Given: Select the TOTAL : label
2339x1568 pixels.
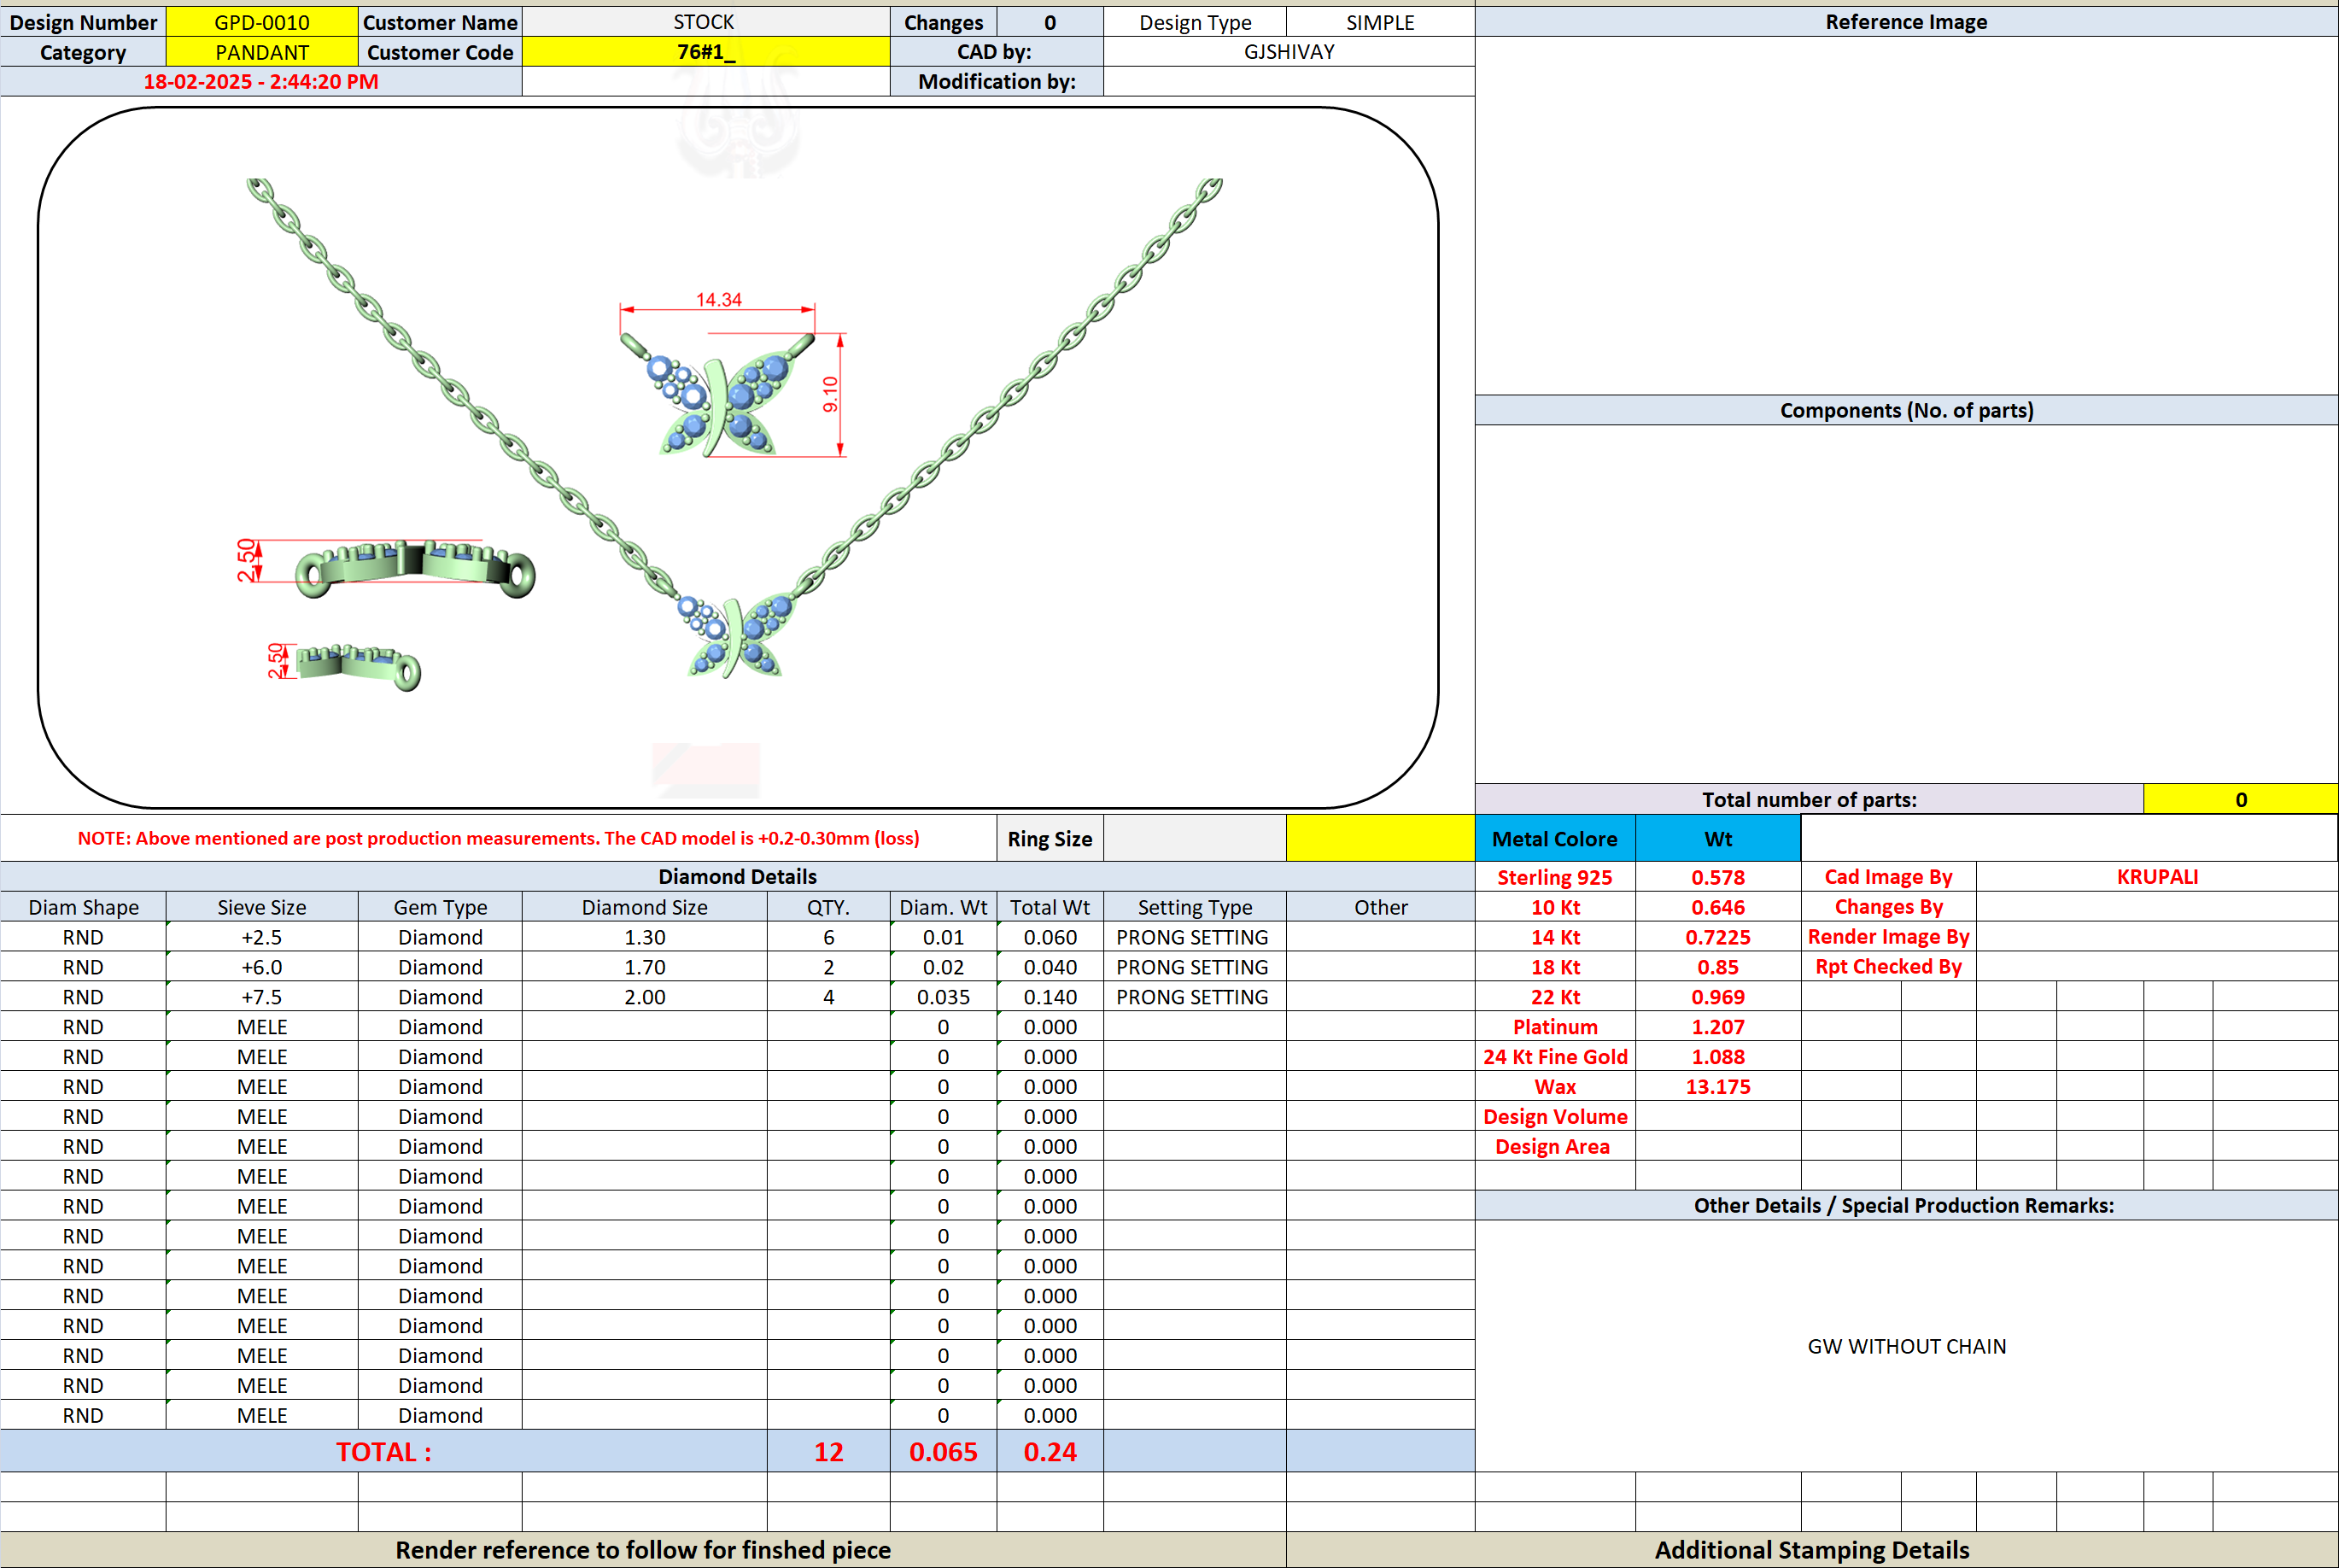Looking at the screenshot, I should click(x=384, y=1452).
